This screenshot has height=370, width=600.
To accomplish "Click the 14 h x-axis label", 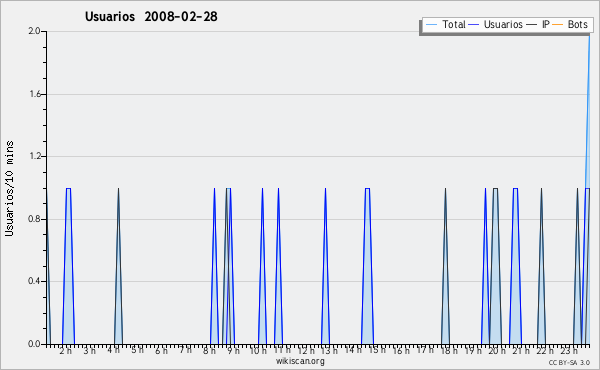I will pyautogui.click(x=353, y=350).
